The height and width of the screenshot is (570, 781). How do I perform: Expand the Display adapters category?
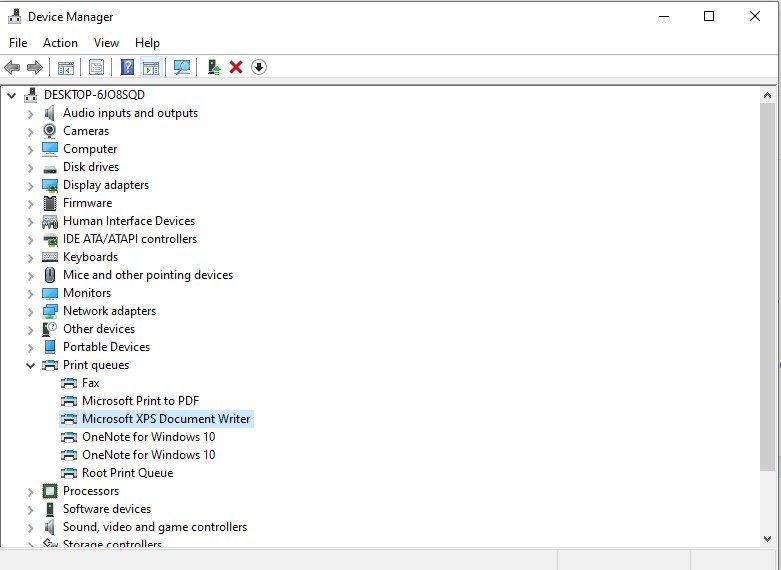point(30,185)
